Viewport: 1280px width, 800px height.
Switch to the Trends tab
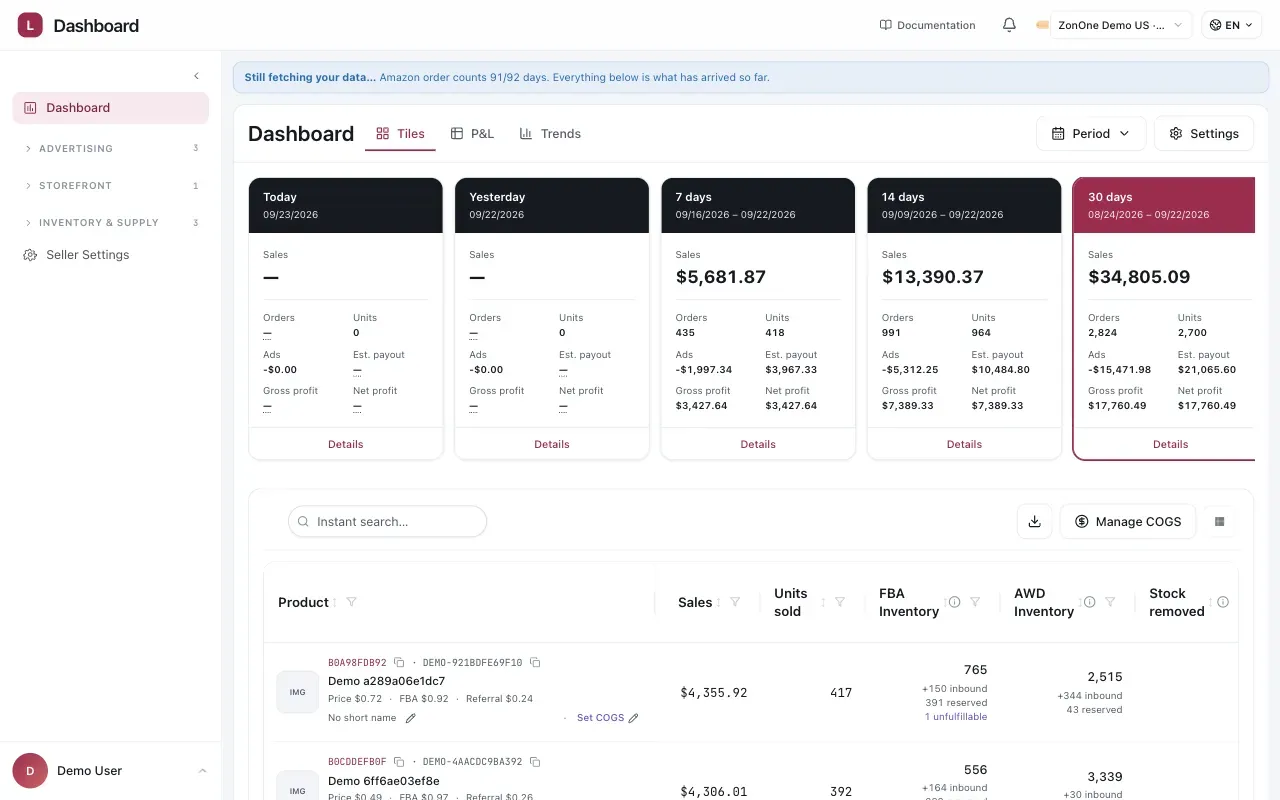tap(550, 134)
